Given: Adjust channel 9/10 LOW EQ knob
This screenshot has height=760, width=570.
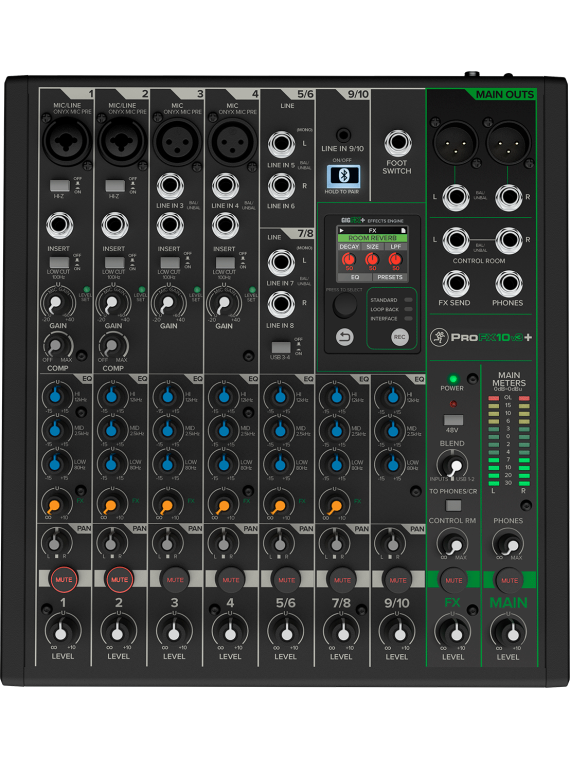Looking at the screenshot, I should [x=392, y=464].
